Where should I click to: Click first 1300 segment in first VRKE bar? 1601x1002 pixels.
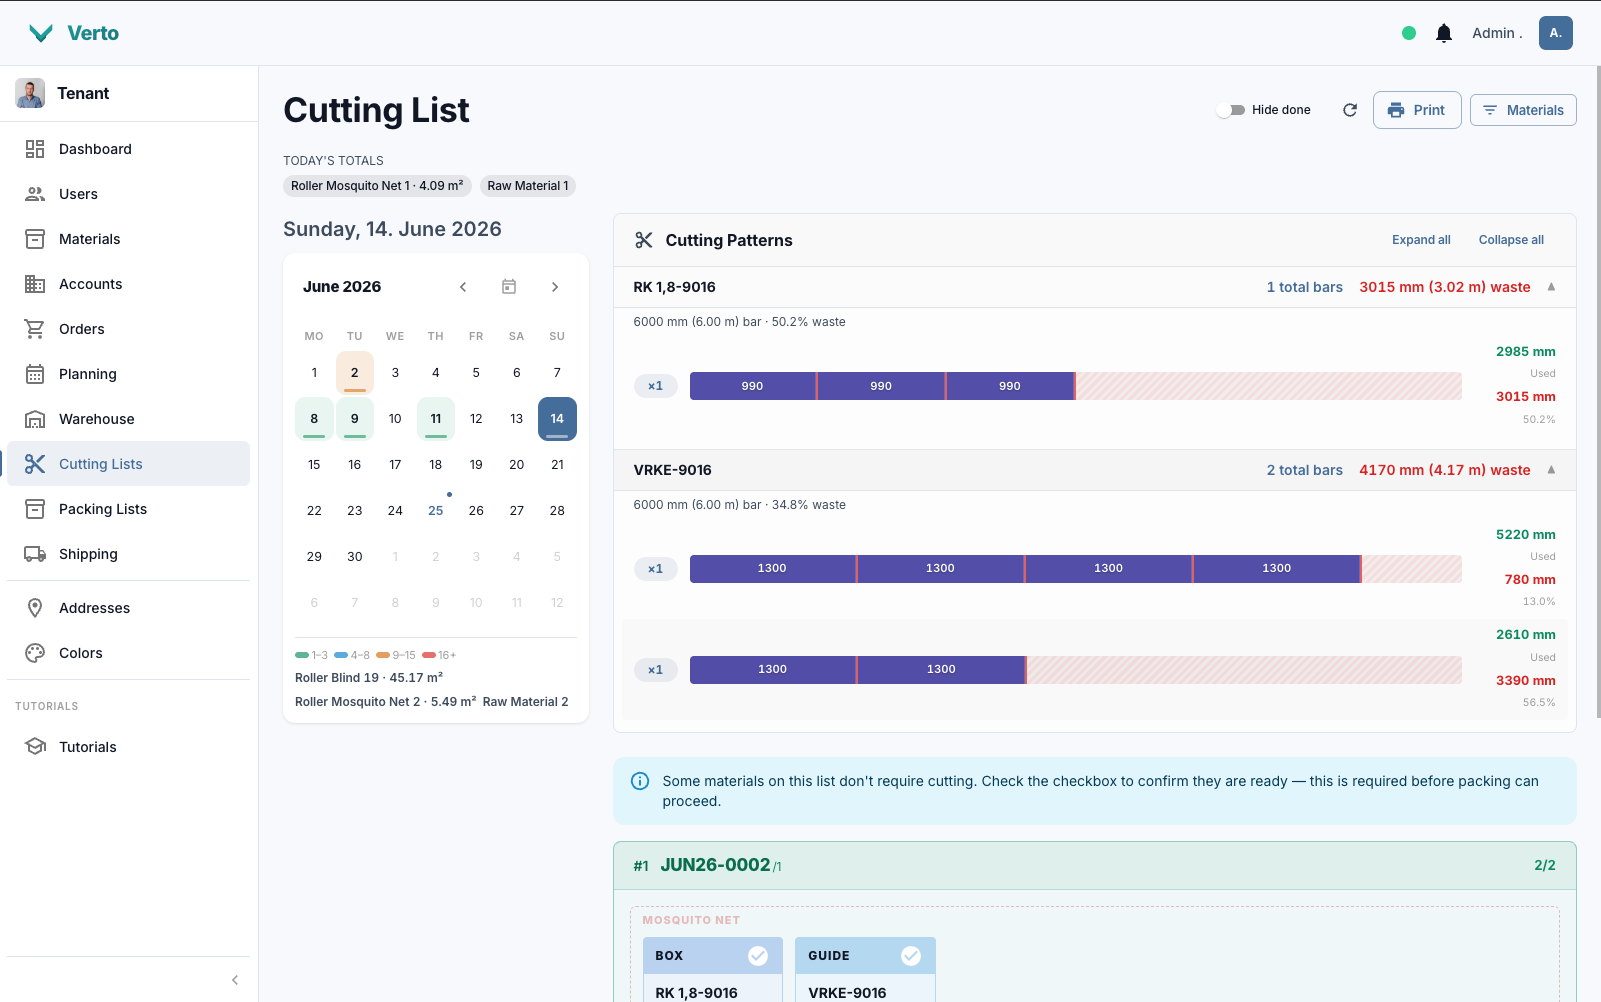[x=772, y=569]
